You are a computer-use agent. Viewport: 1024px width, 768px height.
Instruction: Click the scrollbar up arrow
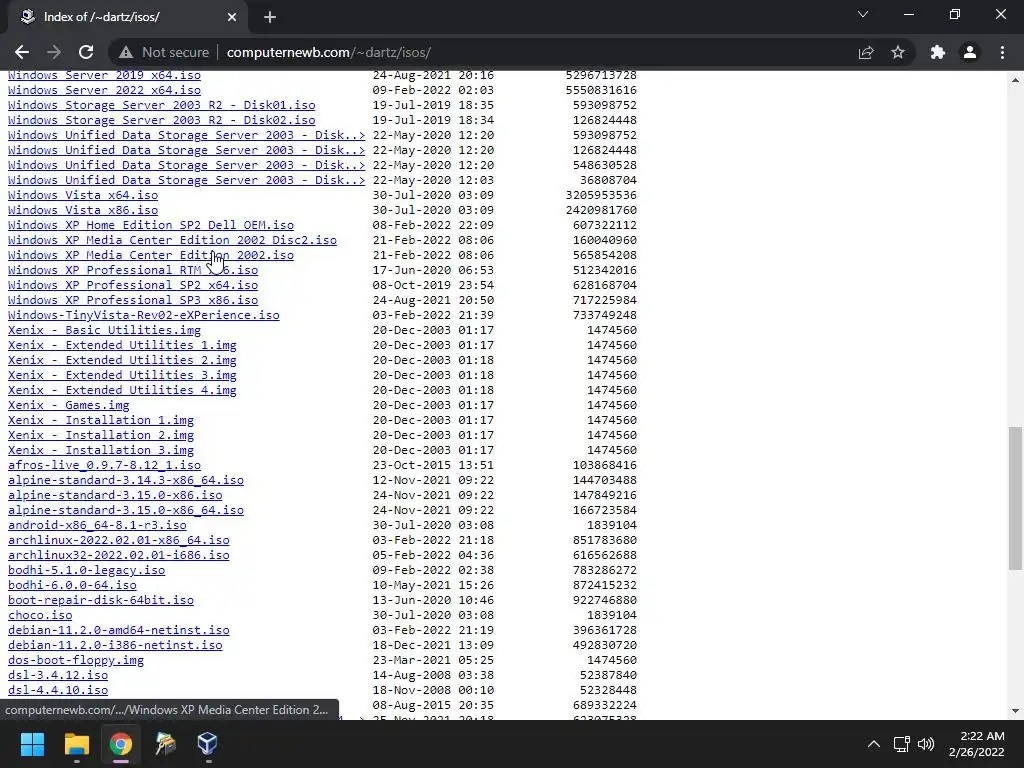1015,80
